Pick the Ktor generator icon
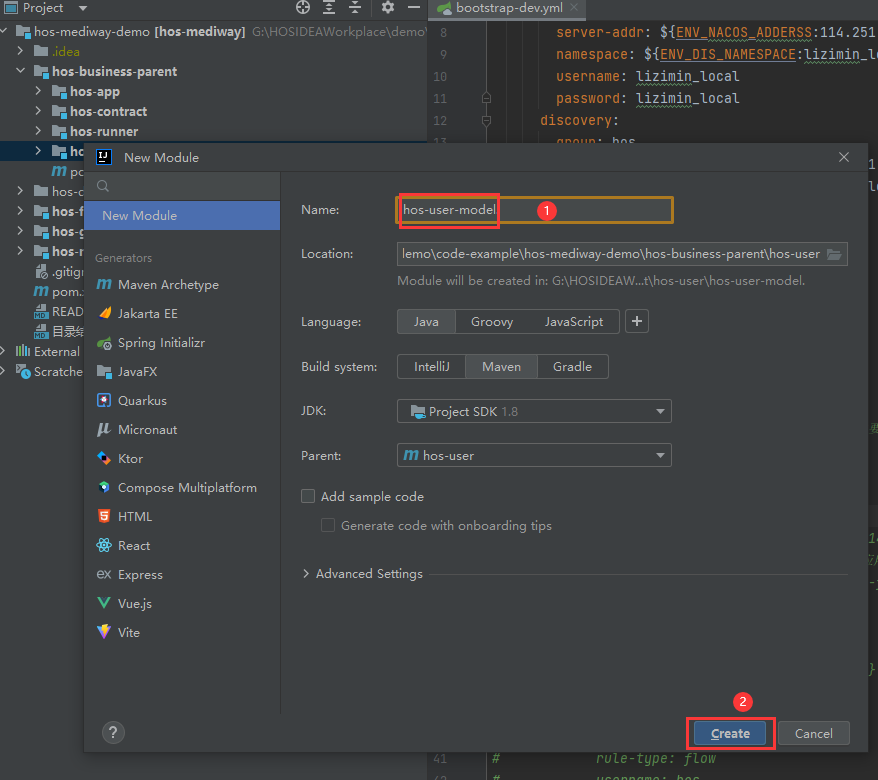The width and height of the screenshot is (878, 780). coord(104,459)
